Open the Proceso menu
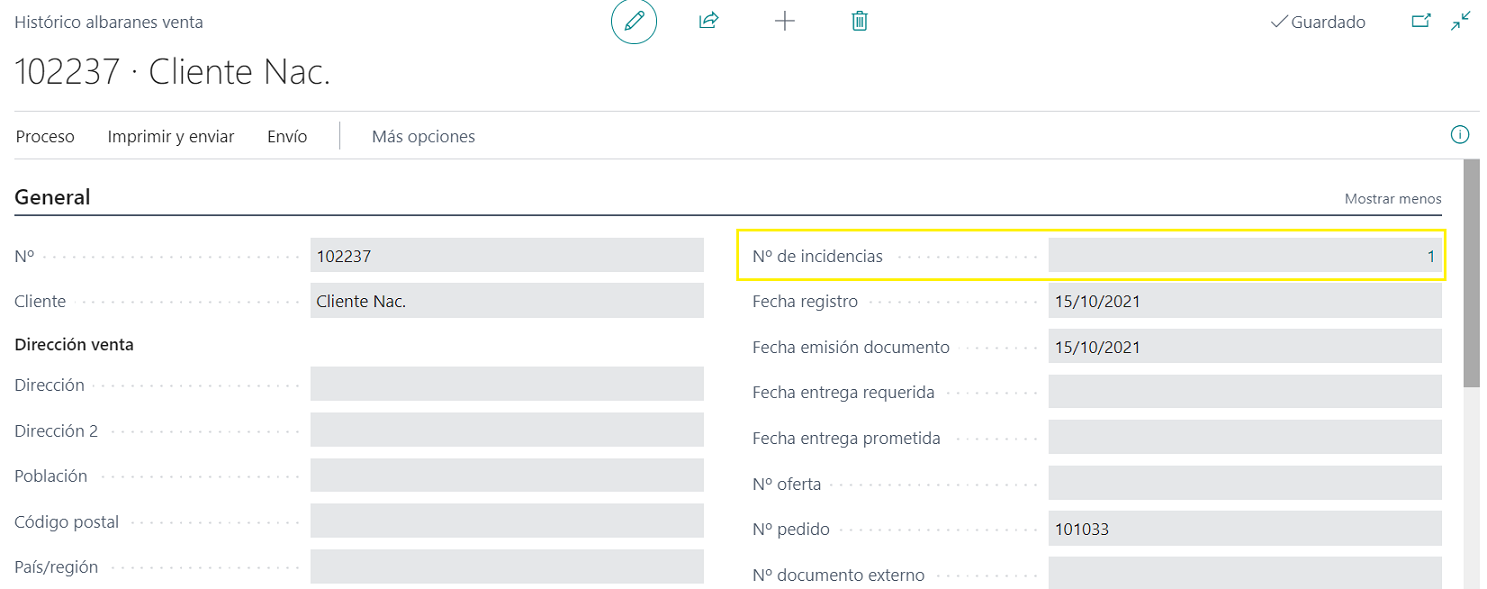 tap(45, 137)
